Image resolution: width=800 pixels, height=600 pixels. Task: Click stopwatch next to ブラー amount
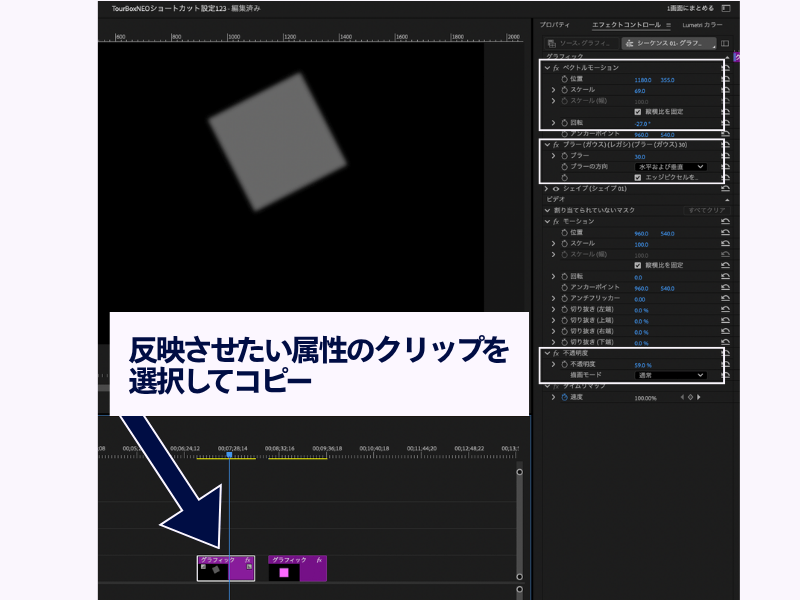tap(564, 156)
